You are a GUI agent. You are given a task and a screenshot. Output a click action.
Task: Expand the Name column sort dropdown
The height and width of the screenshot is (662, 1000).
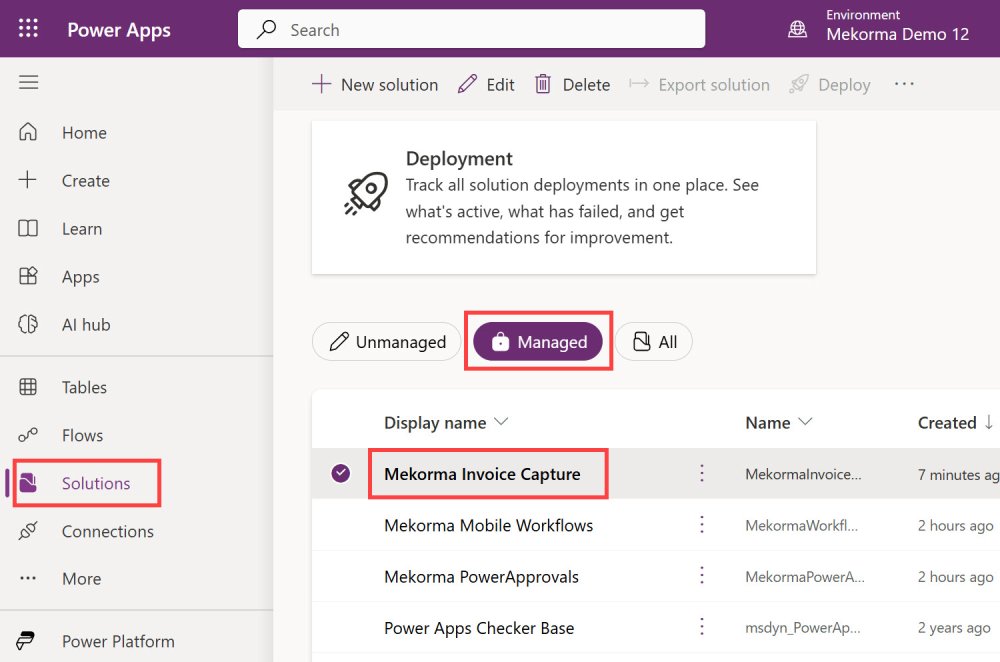point(804,422)
